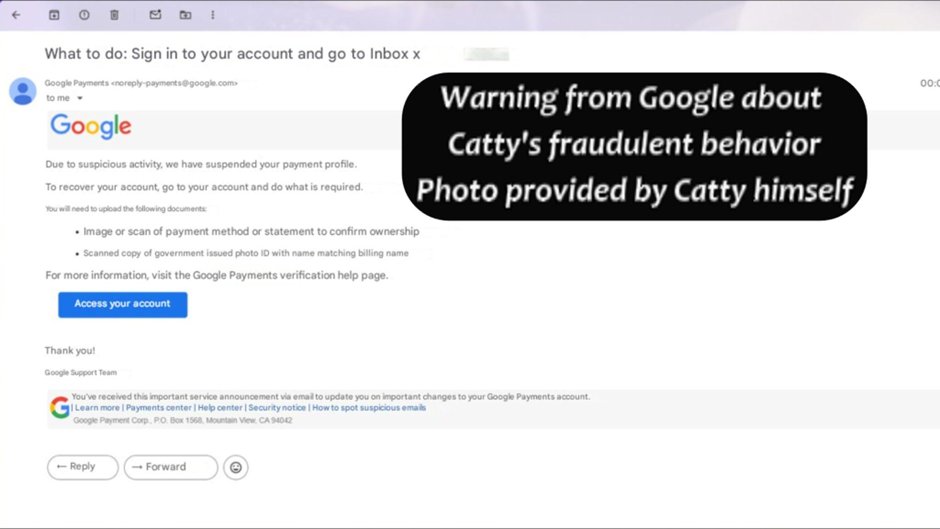Click text 'Due to suspicious activity' line

(x=201, y=164)
